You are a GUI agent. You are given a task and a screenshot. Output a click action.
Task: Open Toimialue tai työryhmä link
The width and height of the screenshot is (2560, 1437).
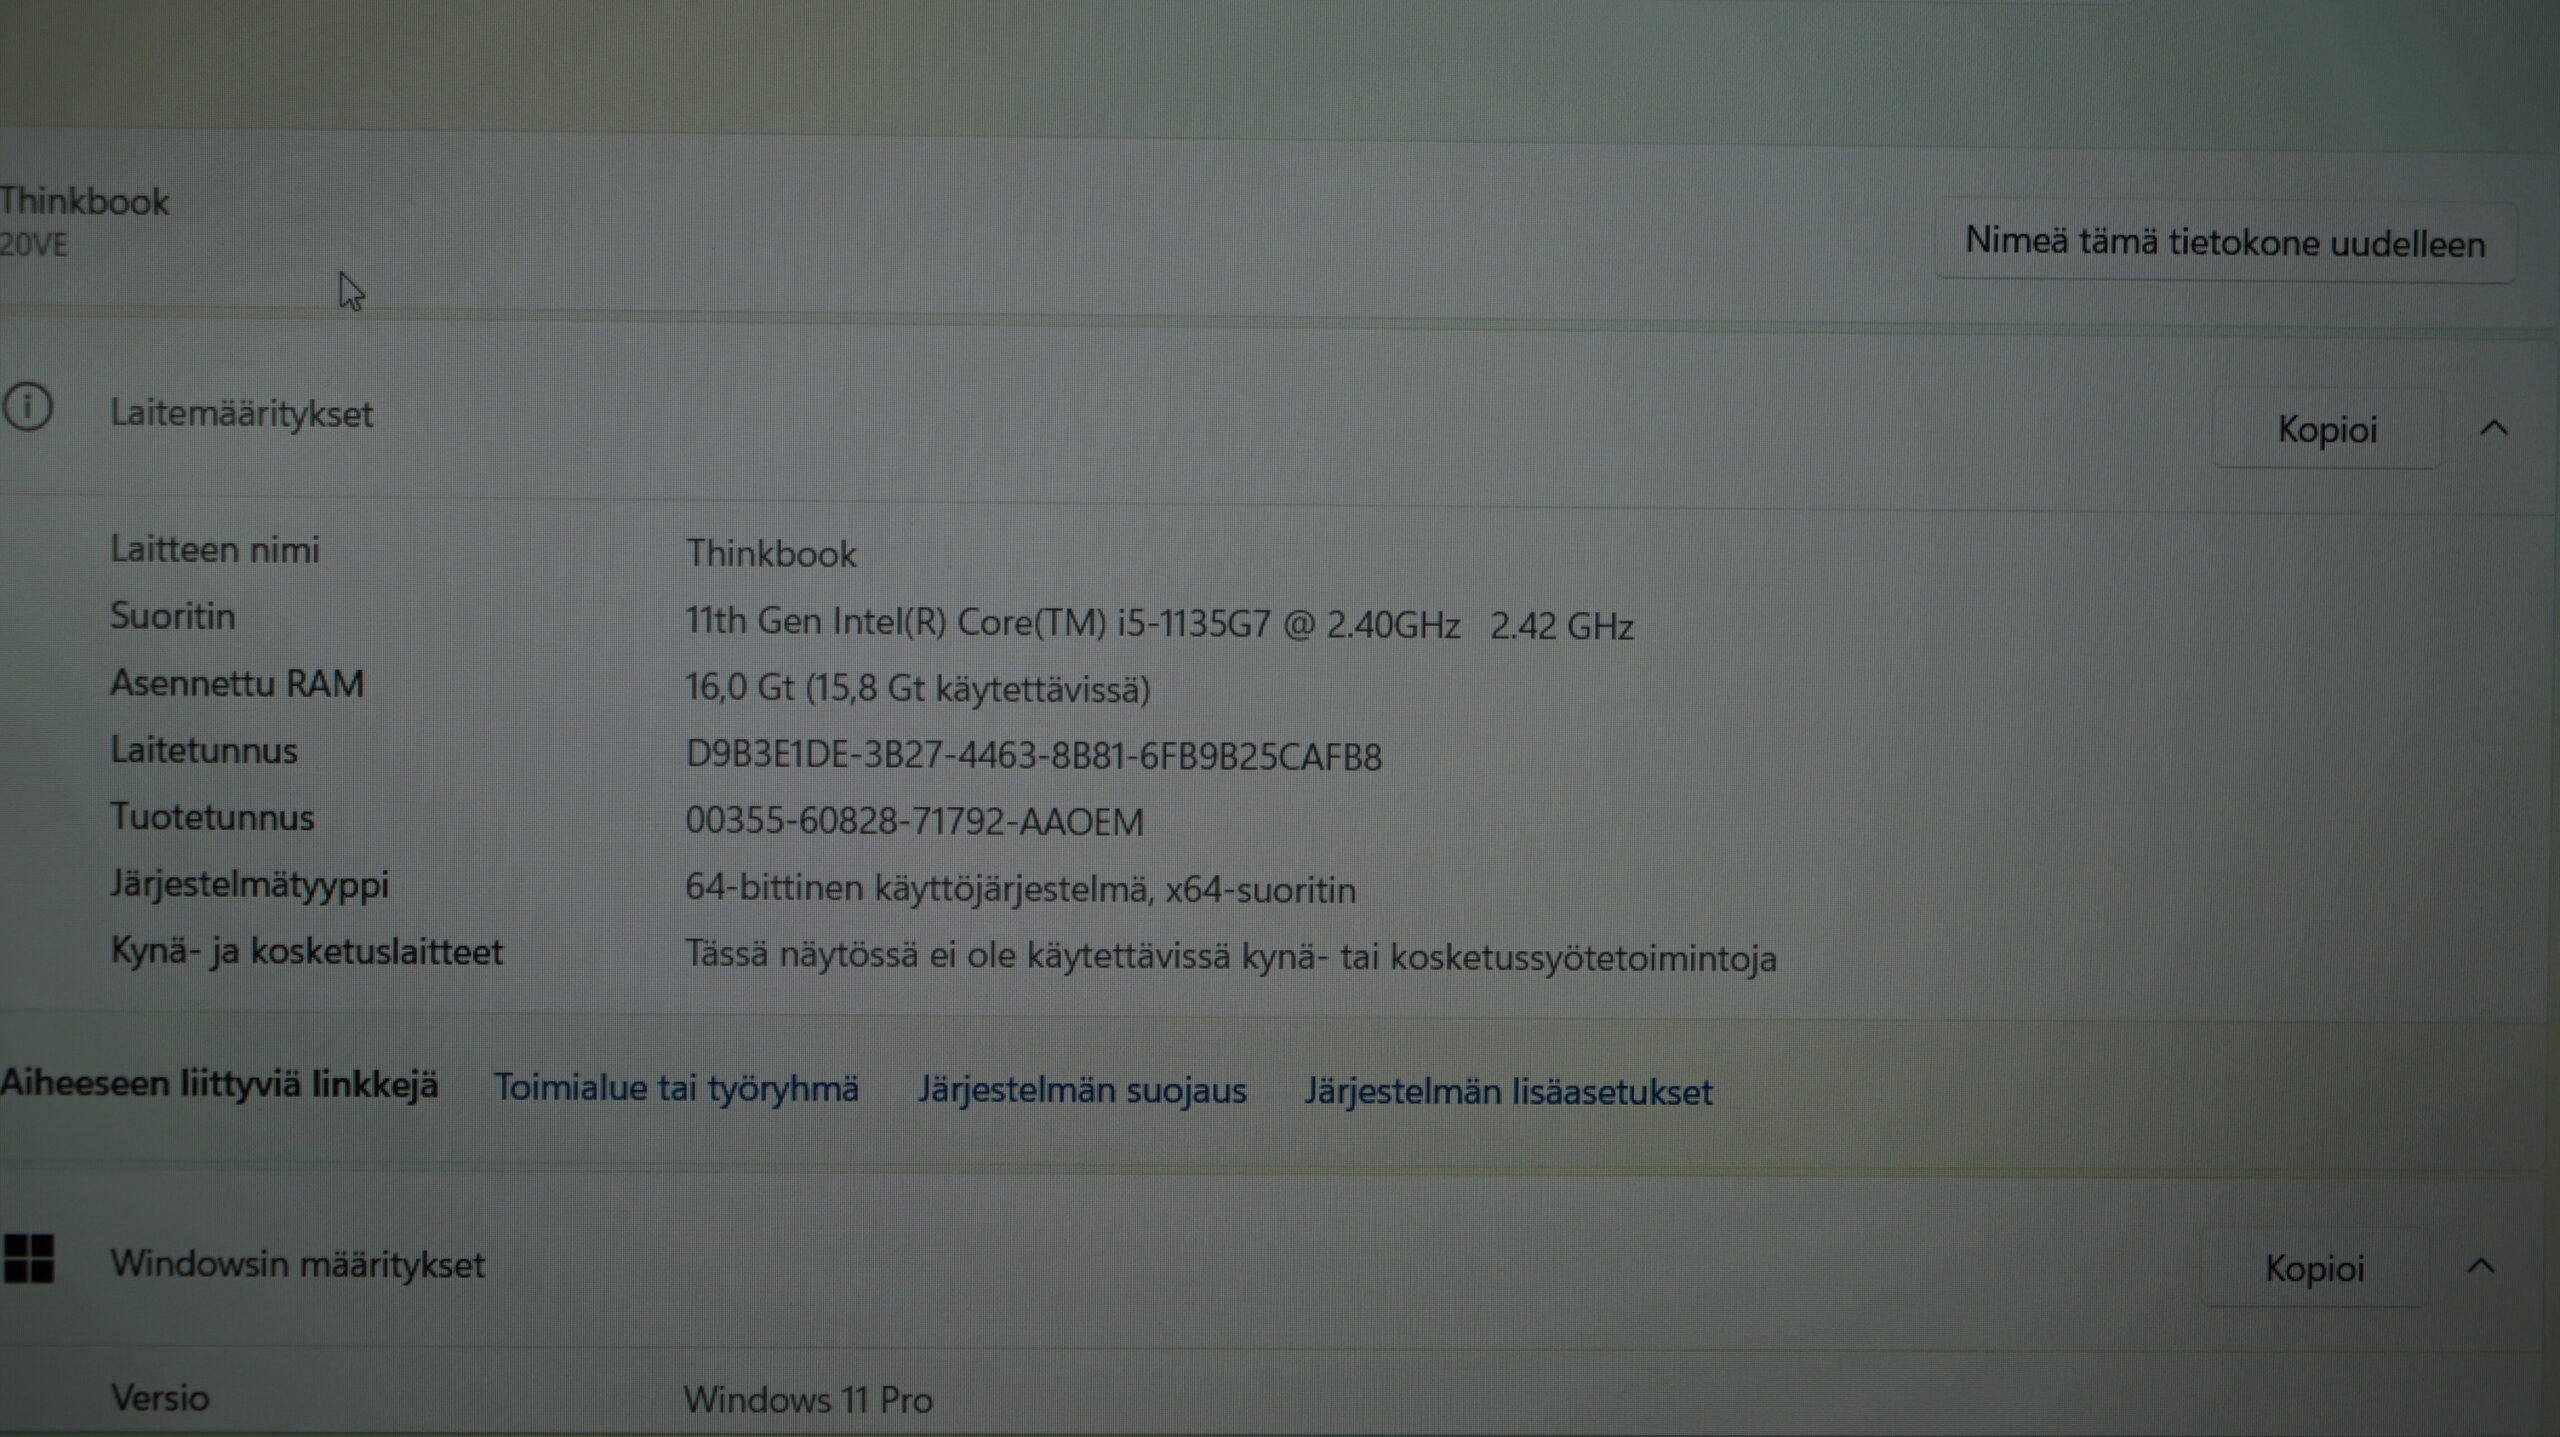pyautogui.click(x=676, y=1088)
